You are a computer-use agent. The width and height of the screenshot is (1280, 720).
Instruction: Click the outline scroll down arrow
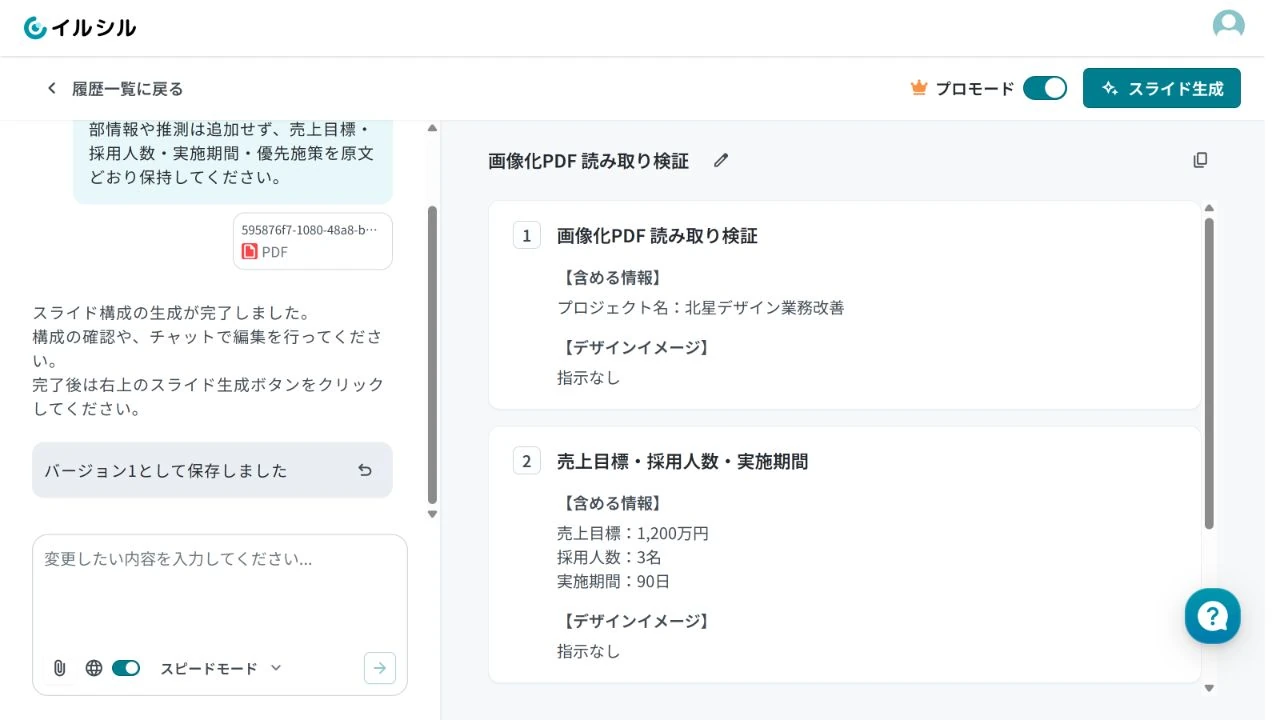[x=1209, y=688]
